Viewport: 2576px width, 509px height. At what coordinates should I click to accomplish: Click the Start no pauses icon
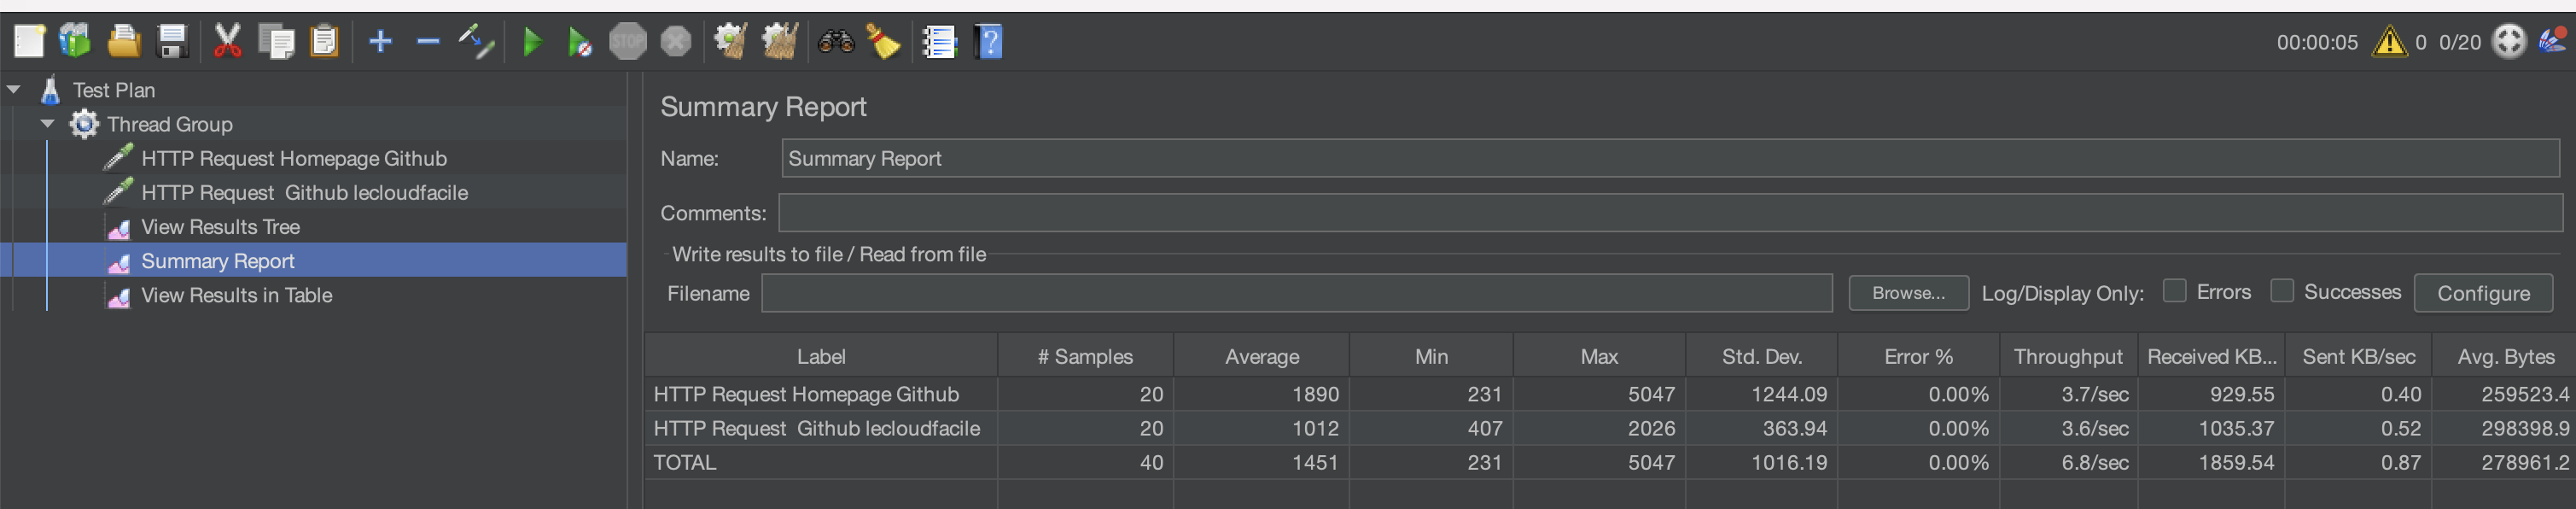tap(579, 42)
